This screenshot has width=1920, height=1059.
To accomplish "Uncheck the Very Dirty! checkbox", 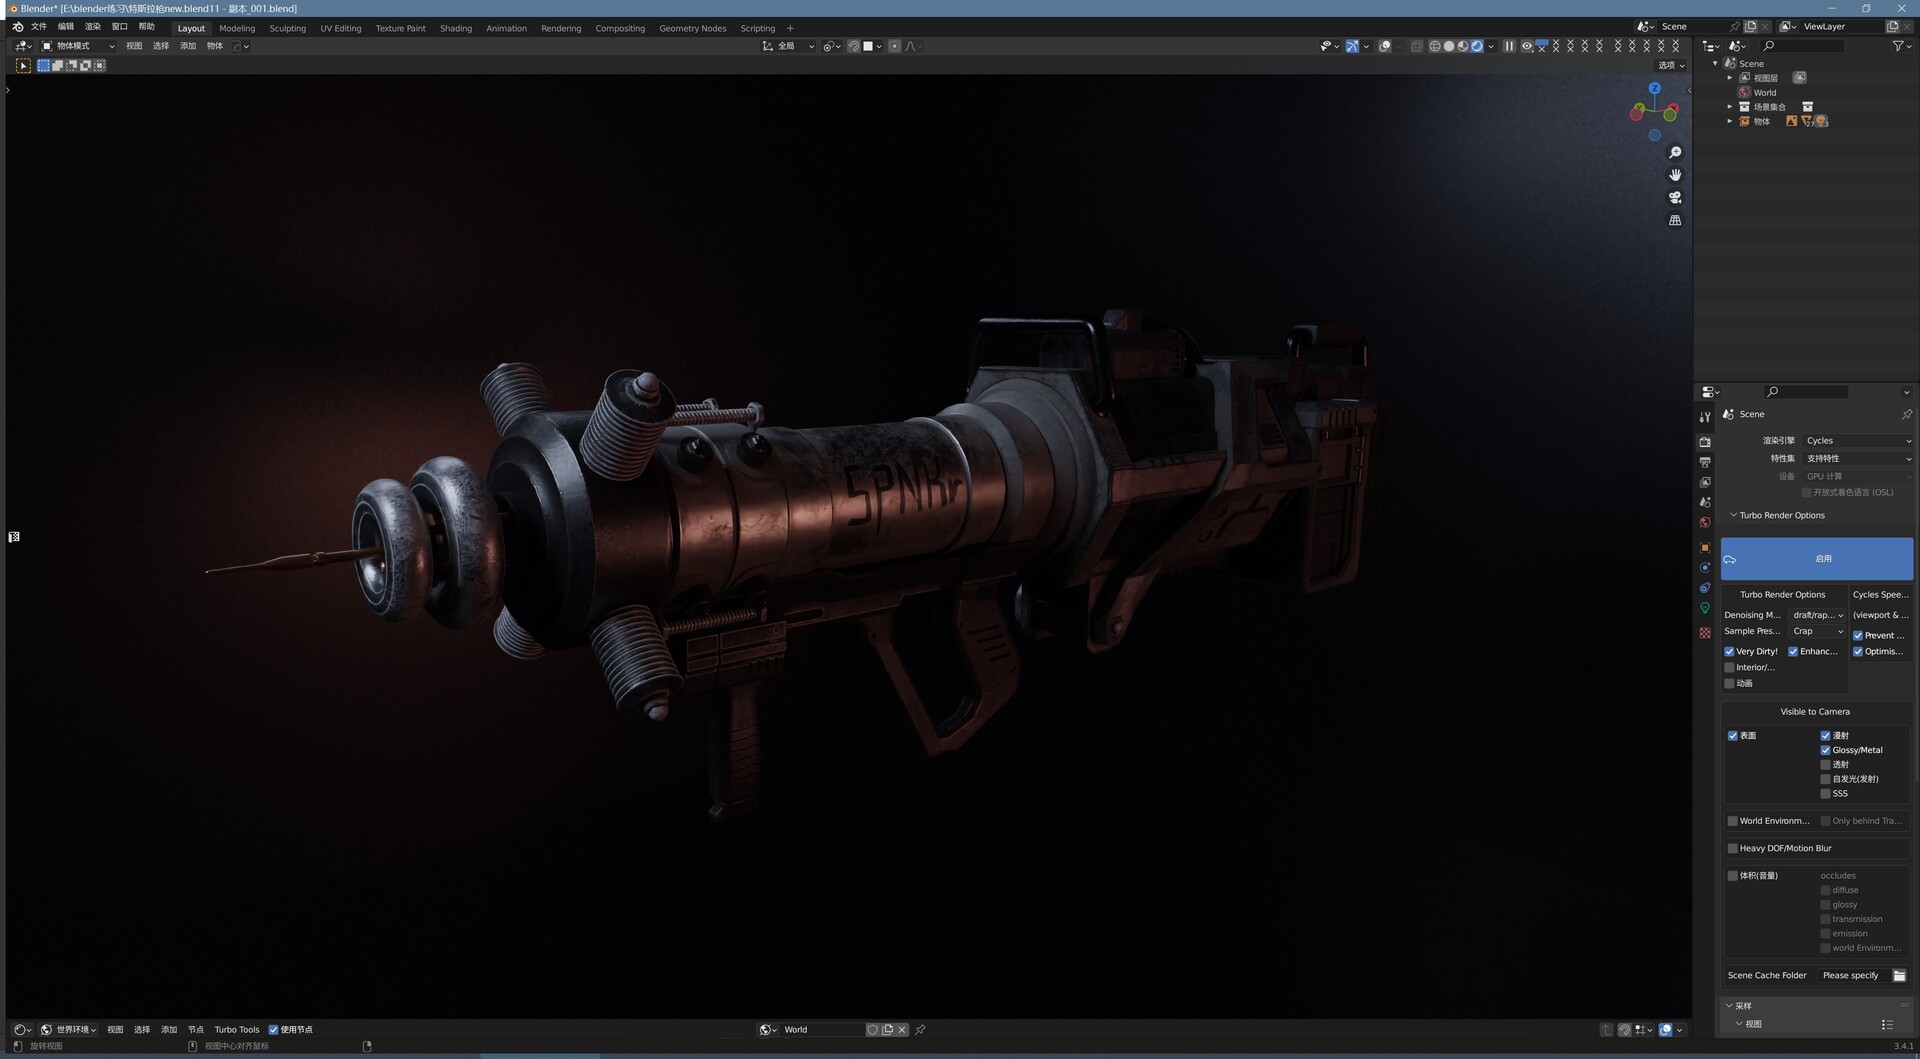I will (1729, 651).
